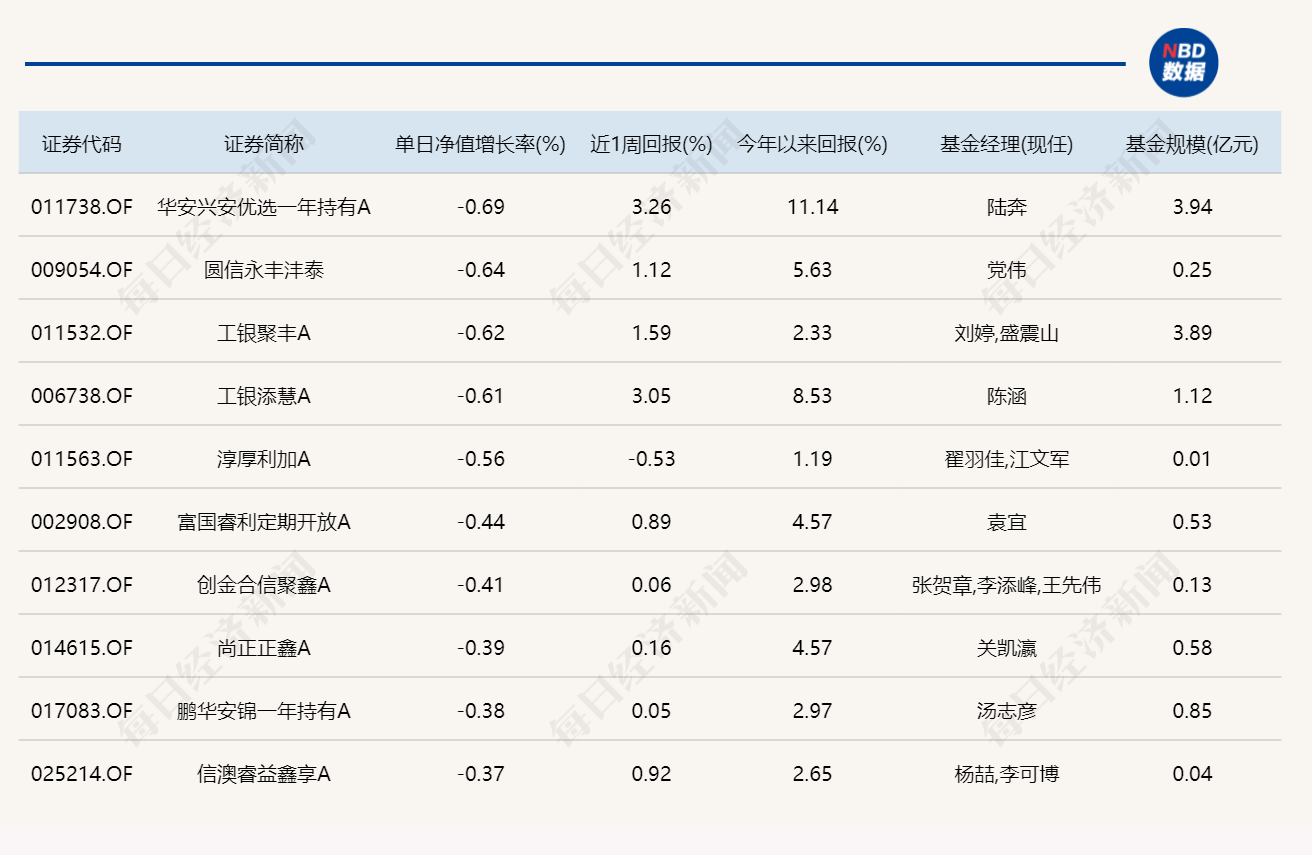1312x855 pixels.
Task: Click fund managers 张贺章,李添峰,王先伟
Action: (1006, 585)
